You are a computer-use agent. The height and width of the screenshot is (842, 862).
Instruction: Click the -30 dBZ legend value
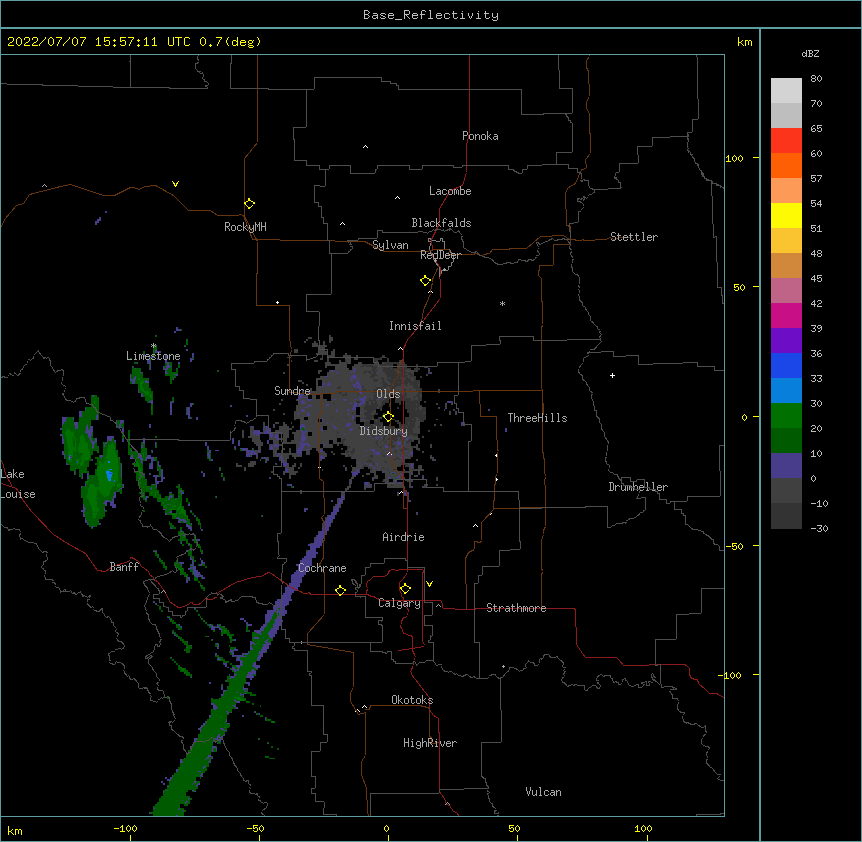819,528
